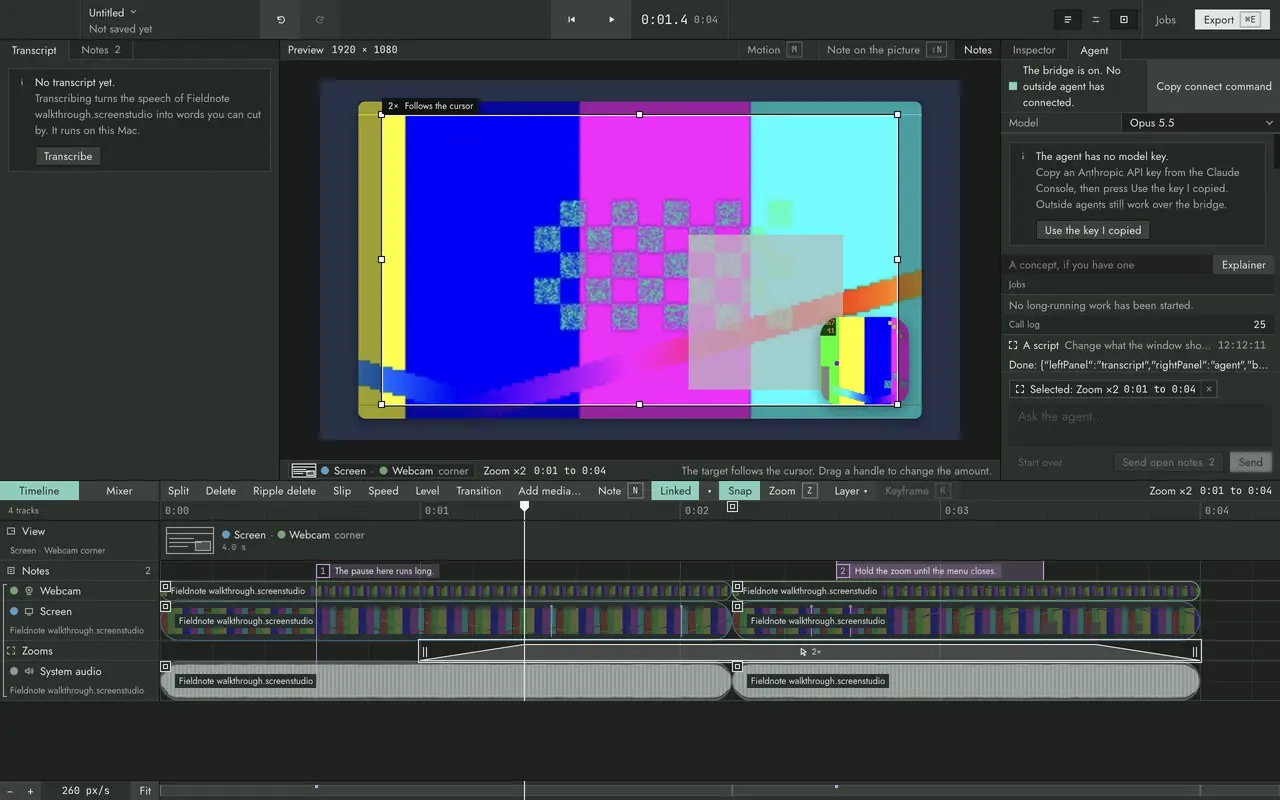Switch to the Notes 2 tab
Viewport: 1280px width, 800px height.
pos(101,50)
